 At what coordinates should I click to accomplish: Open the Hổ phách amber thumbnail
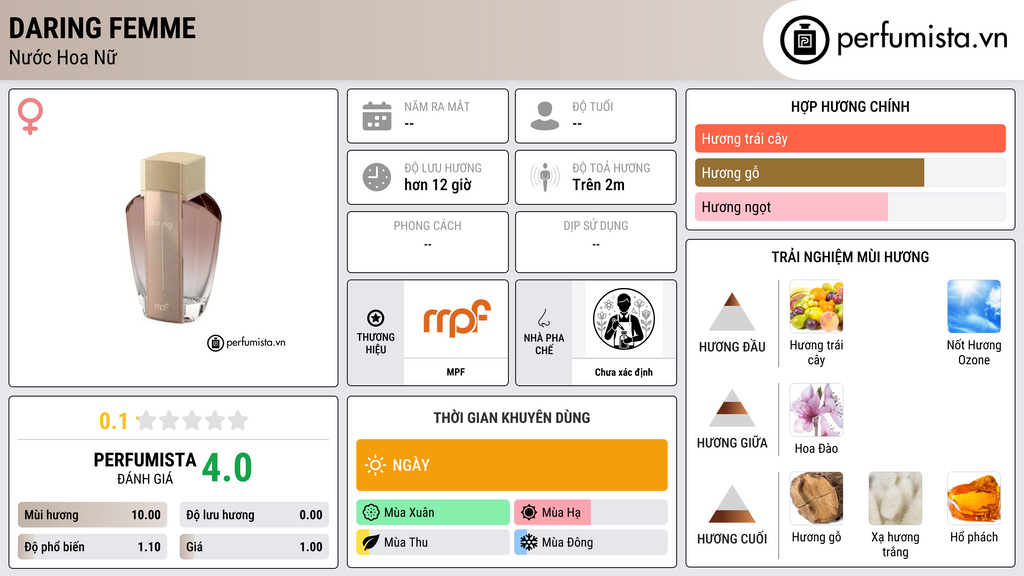pyautogui.click(x=974, y=498)
